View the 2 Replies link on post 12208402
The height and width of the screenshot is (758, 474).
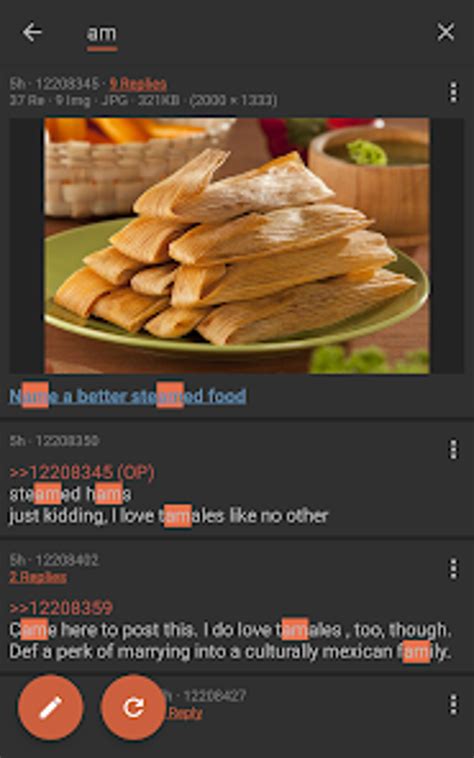pyautogui.click(x=38, y=577)
